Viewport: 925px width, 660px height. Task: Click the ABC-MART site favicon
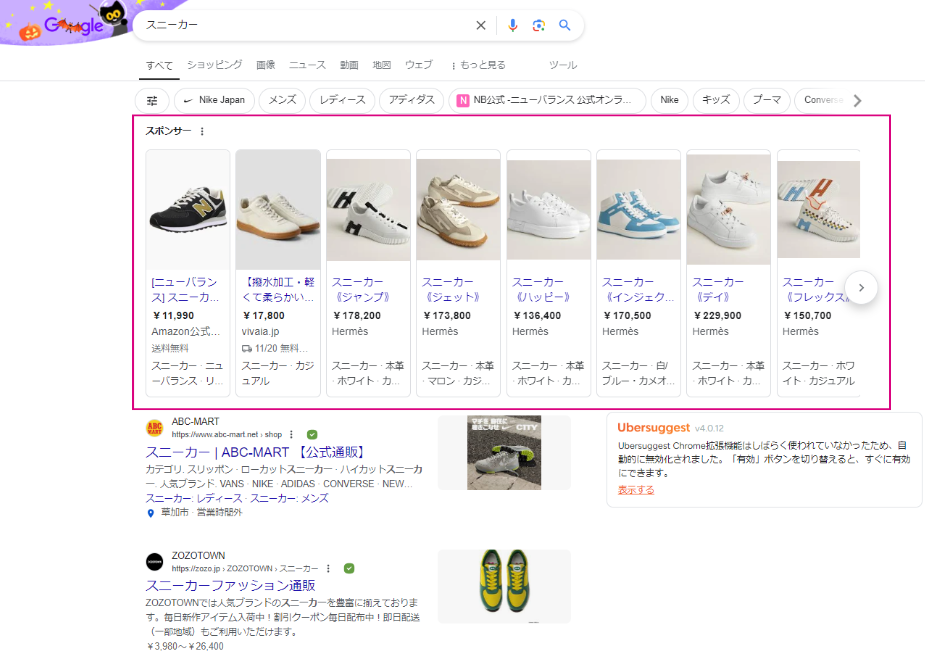point(155,428)
